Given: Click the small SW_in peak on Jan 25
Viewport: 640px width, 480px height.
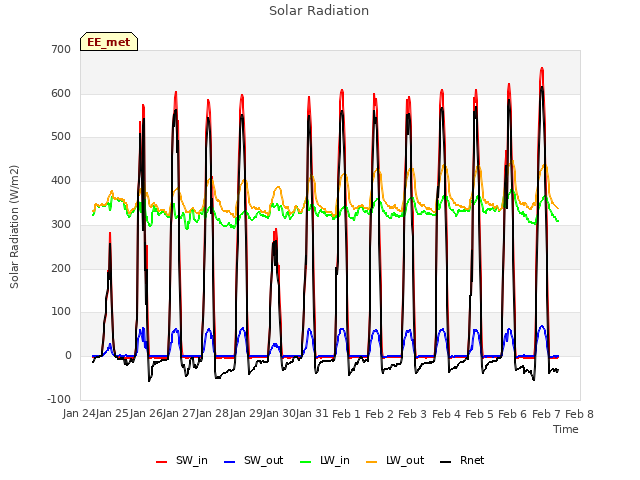Looking at the screenshot, I should (x=110, y=233).
